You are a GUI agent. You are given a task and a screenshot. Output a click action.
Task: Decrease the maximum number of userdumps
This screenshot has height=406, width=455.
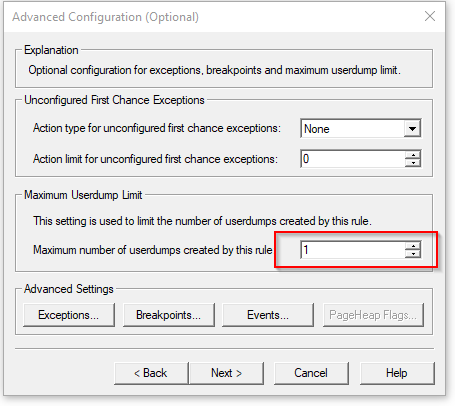413,254
